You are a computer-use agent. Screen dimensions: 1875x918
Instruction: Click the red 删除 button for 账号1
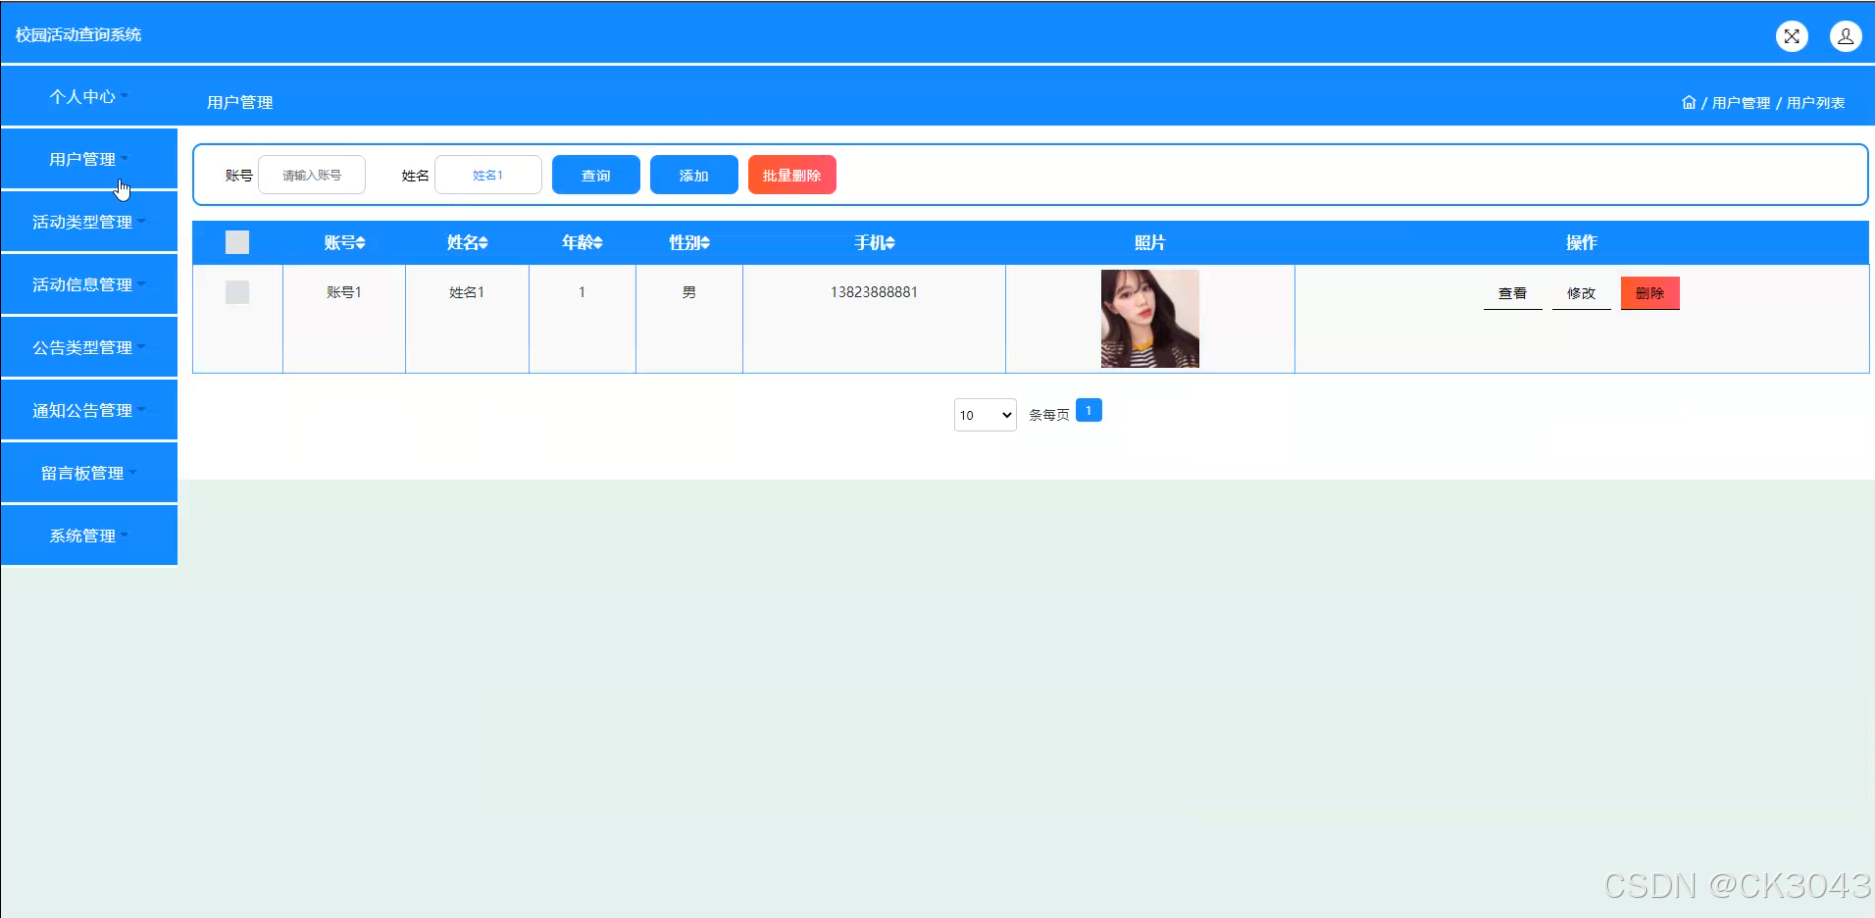[x=1650, y=293]
